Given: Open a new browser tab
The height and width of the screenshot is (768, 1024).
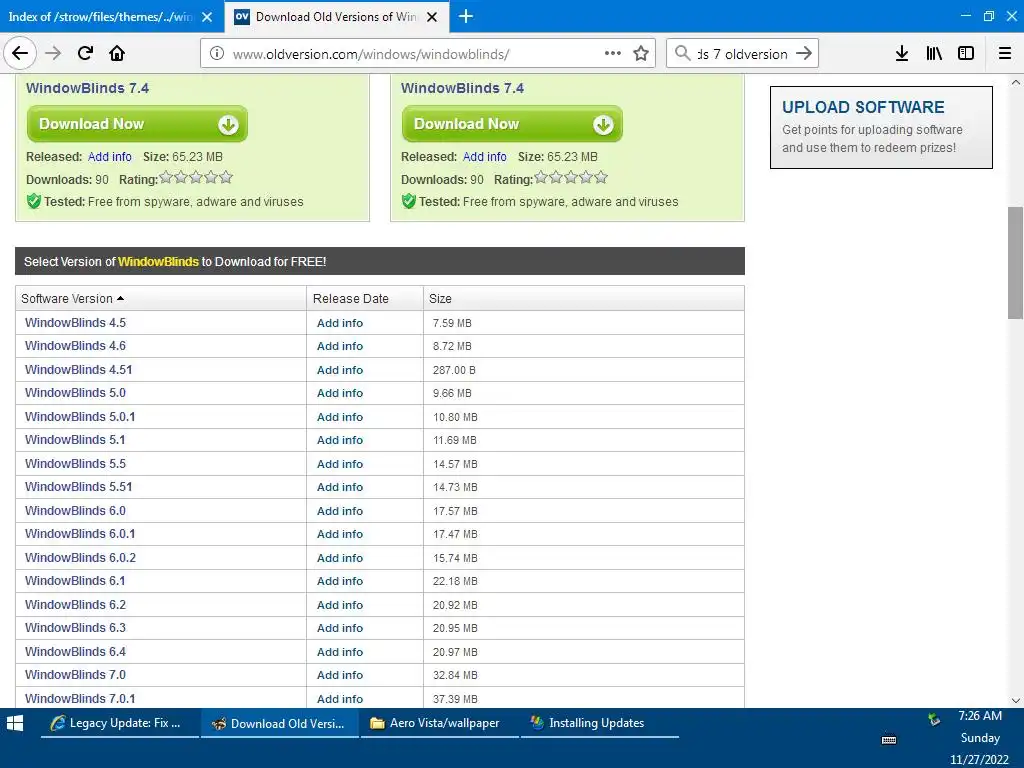Looking at the screenshot, I should click(x=466, y=16).
